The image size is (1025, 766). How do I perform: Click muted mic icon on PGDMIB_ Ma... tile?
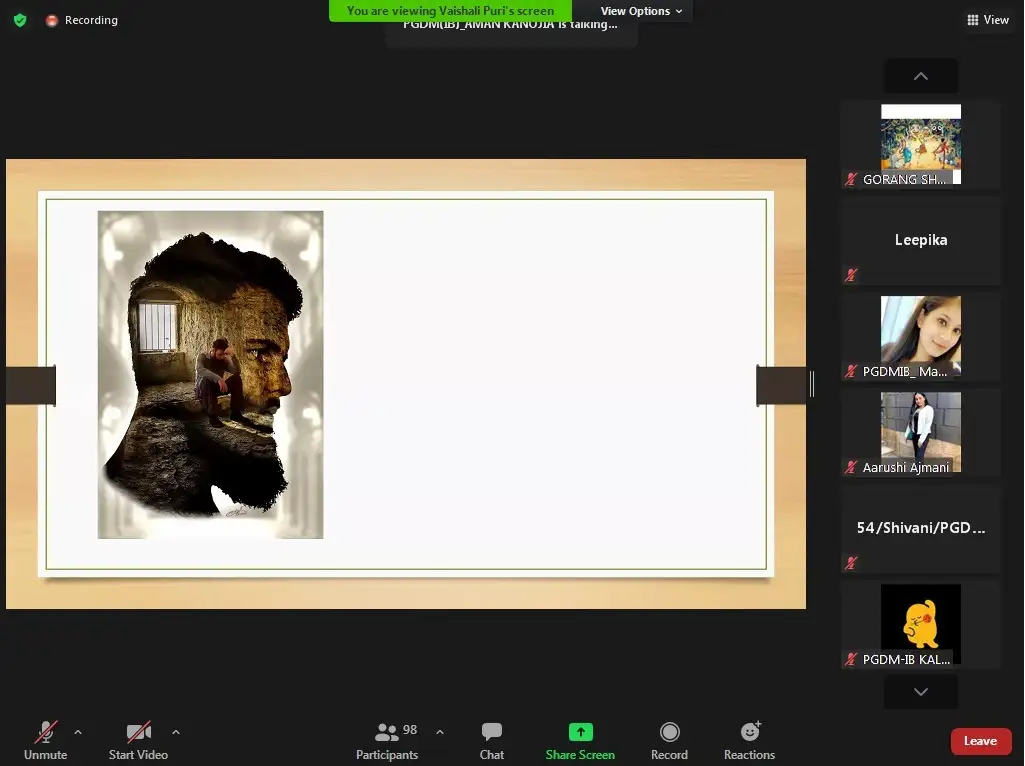850,371
